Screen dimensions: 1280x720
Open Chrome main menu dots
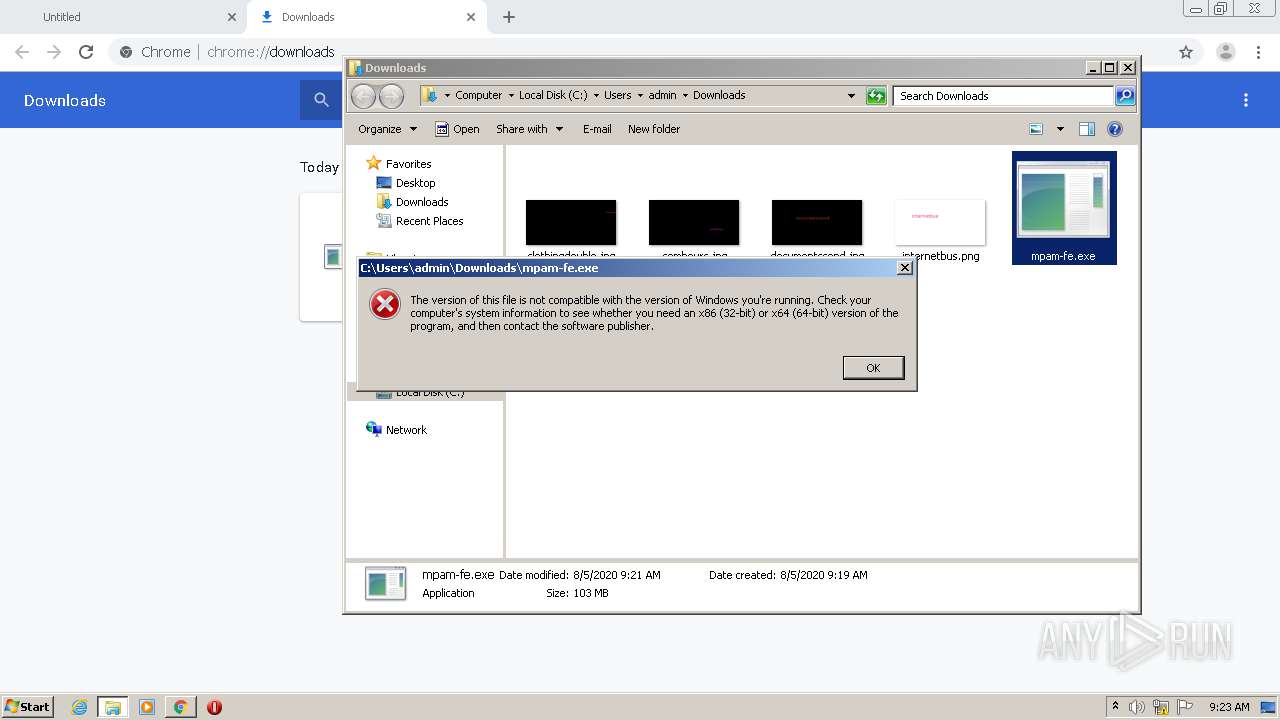click(x=1258, y=52)
